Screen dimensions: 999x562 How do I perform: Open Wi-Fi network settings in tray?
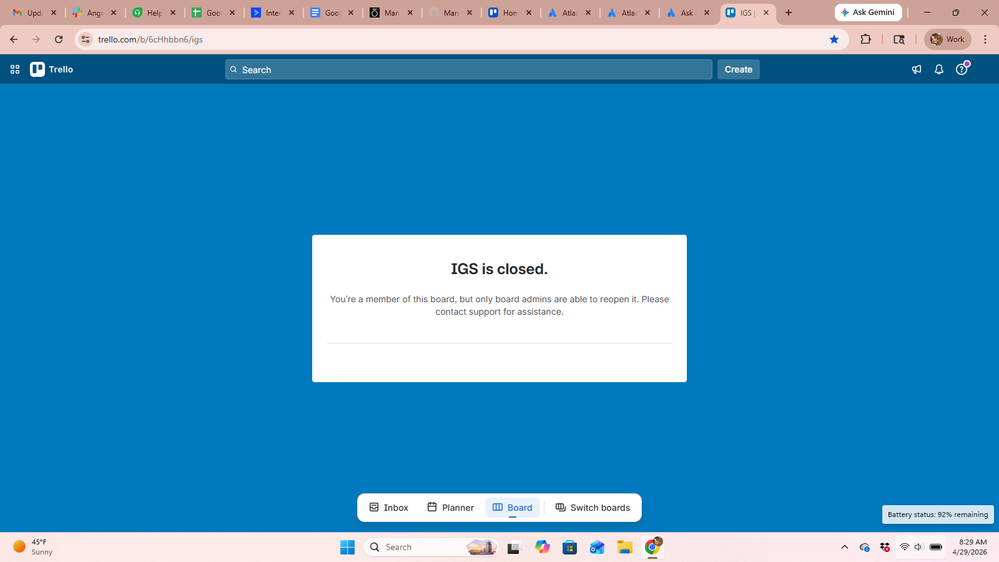click(x=904, y=547)
